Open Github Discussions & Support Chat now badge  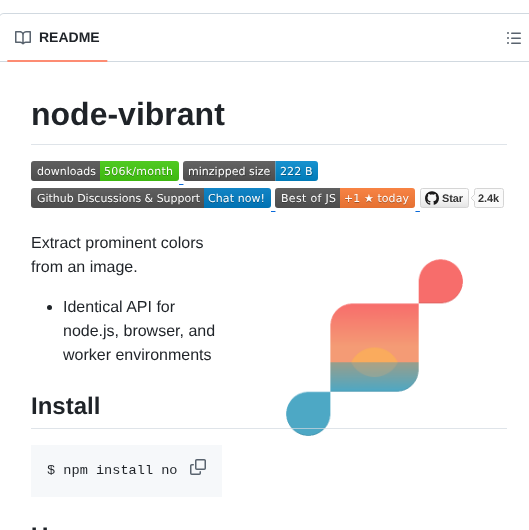[151, 198]
